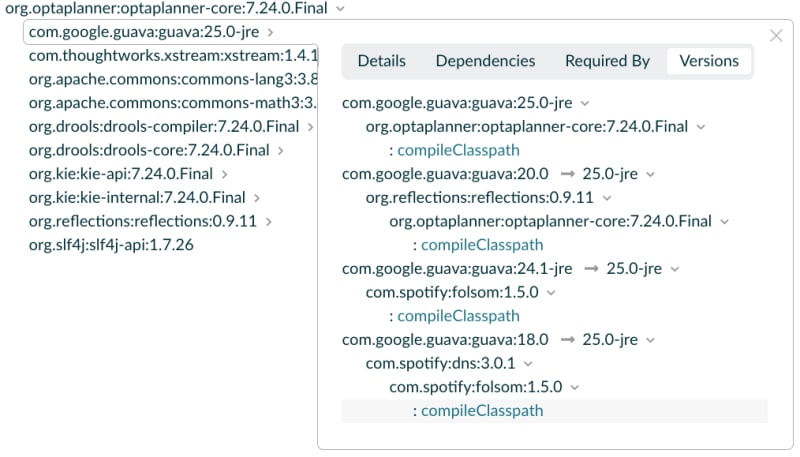Close the dependency details popup
Viewport: 800px width, 457px height.
tap(776, 36)
